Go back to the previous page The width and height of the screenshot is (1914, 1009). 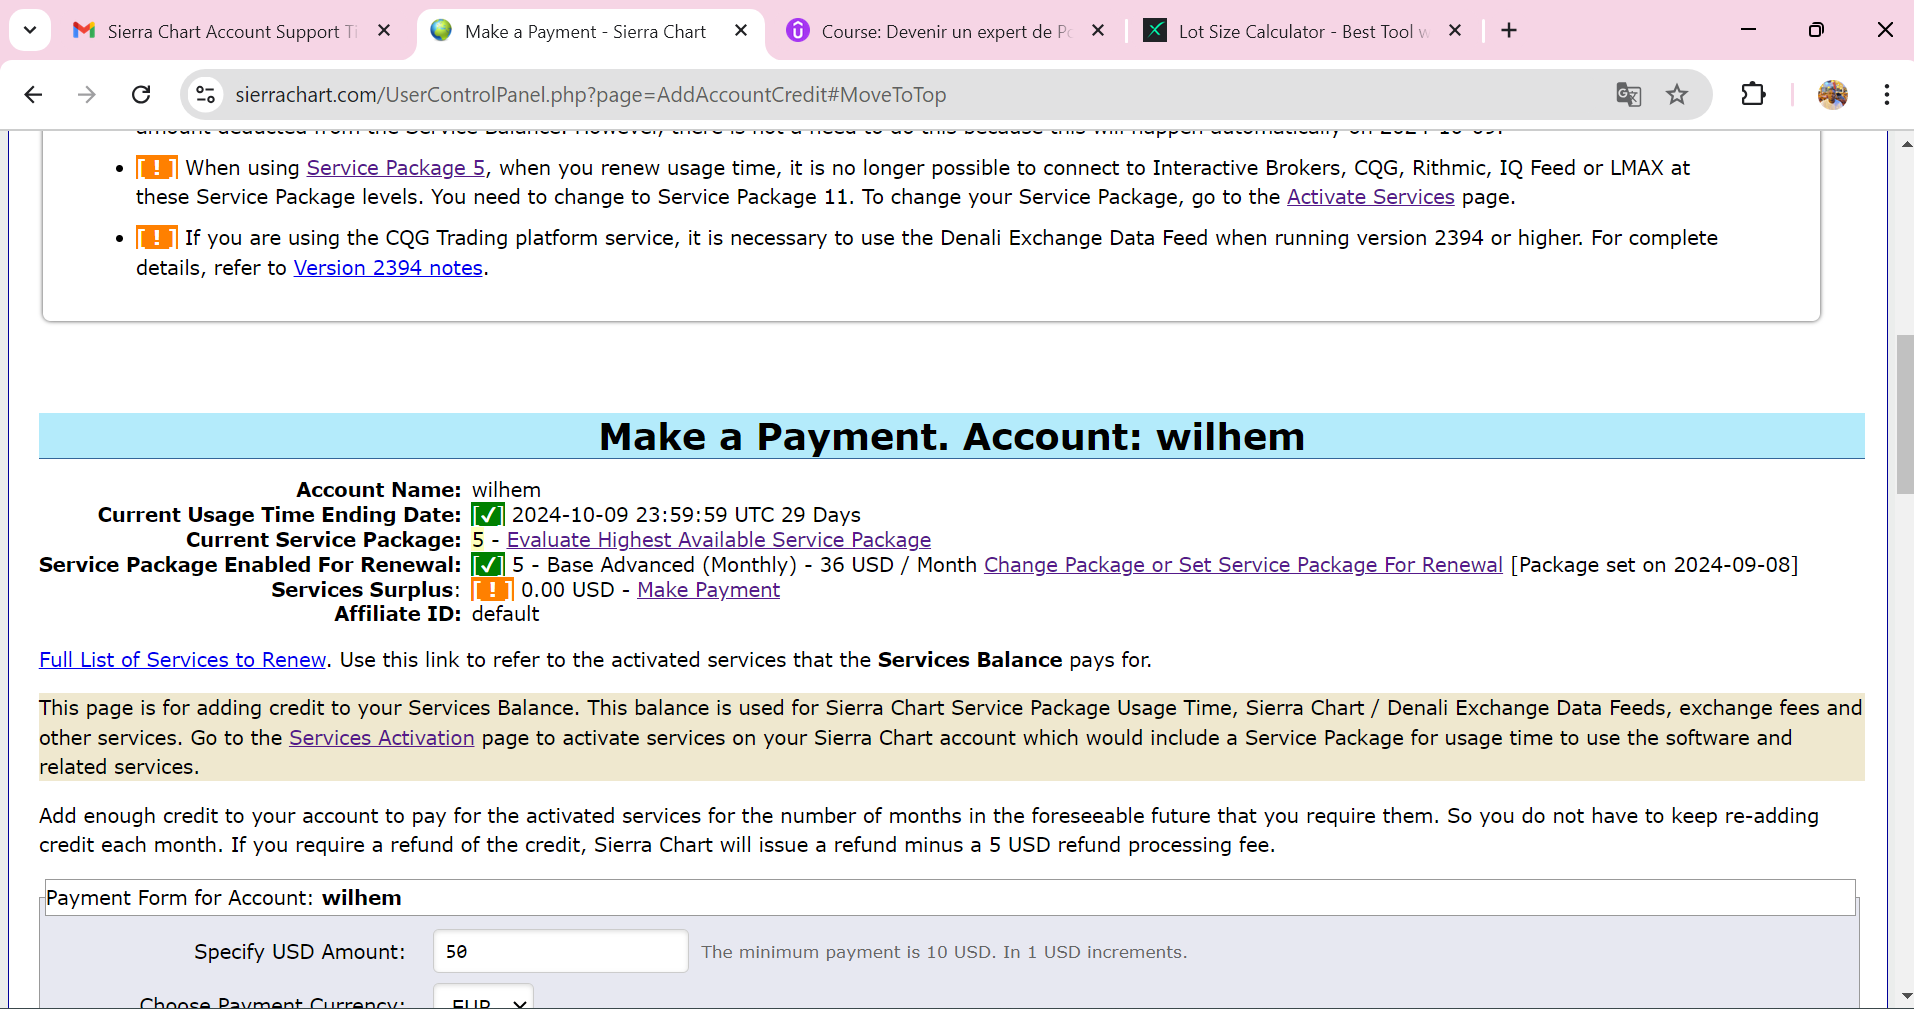(33, 94)
